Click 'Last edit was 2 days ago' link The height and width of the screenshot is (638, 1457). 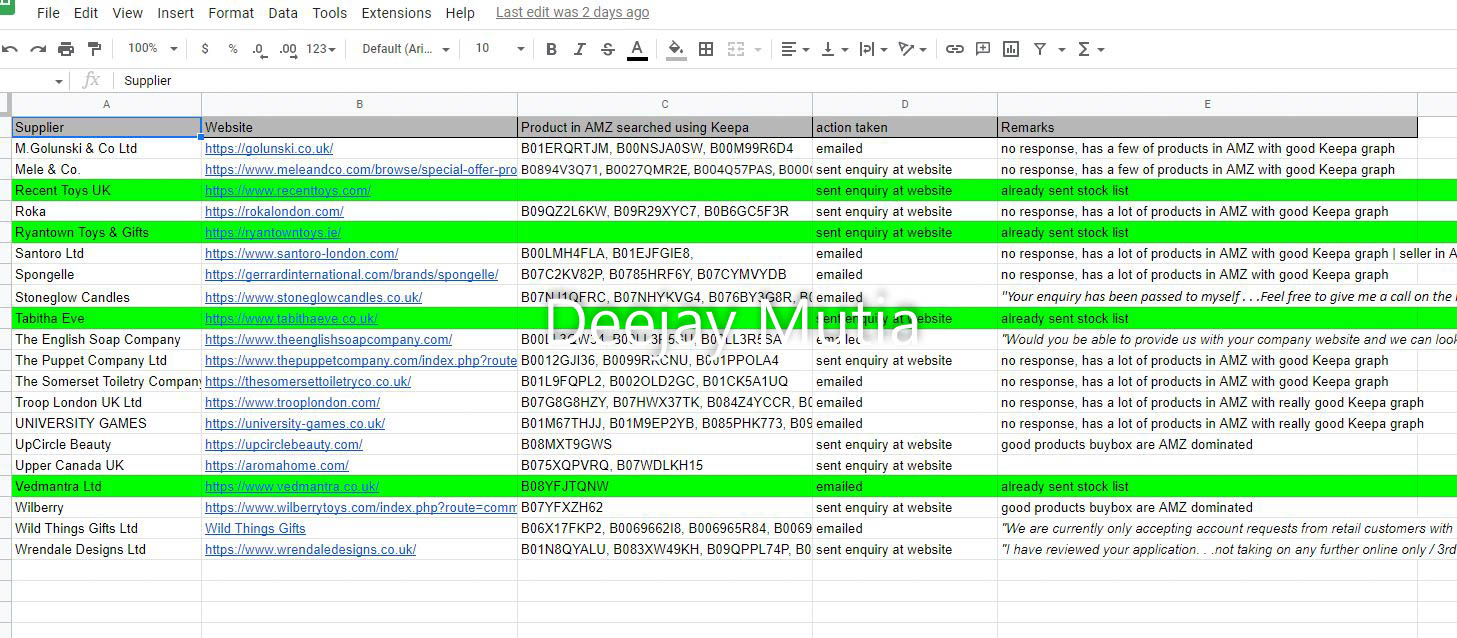(572, 13)
